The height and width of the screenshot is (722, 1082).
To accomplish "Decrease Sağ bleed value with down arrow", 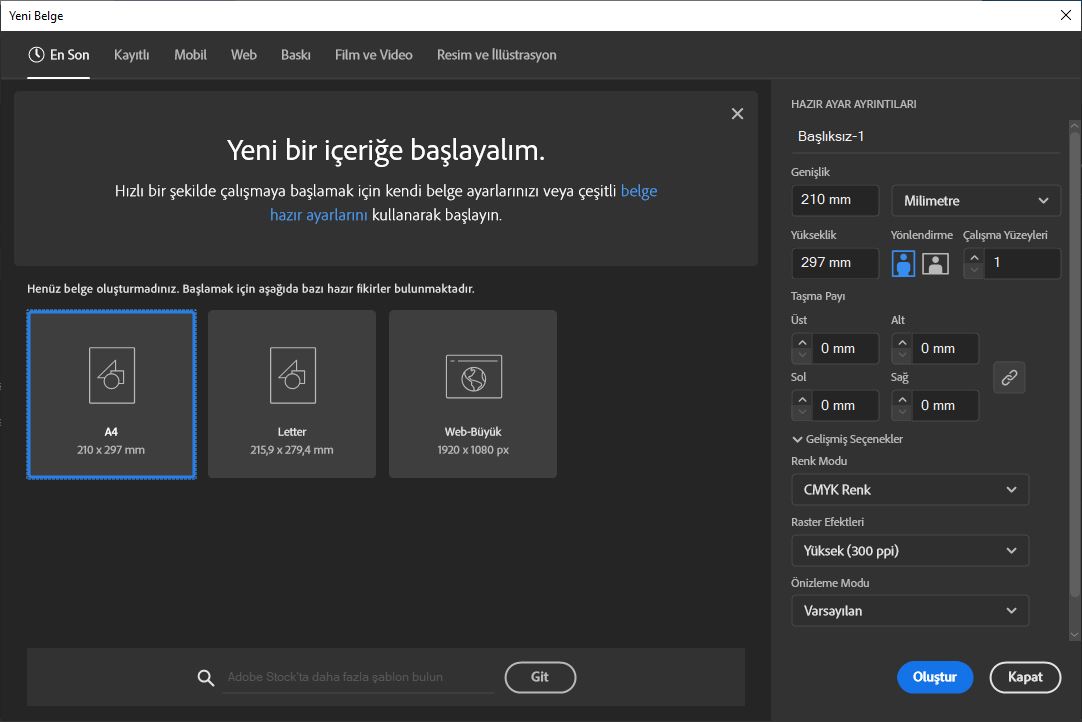I will [x=902, y=412].
